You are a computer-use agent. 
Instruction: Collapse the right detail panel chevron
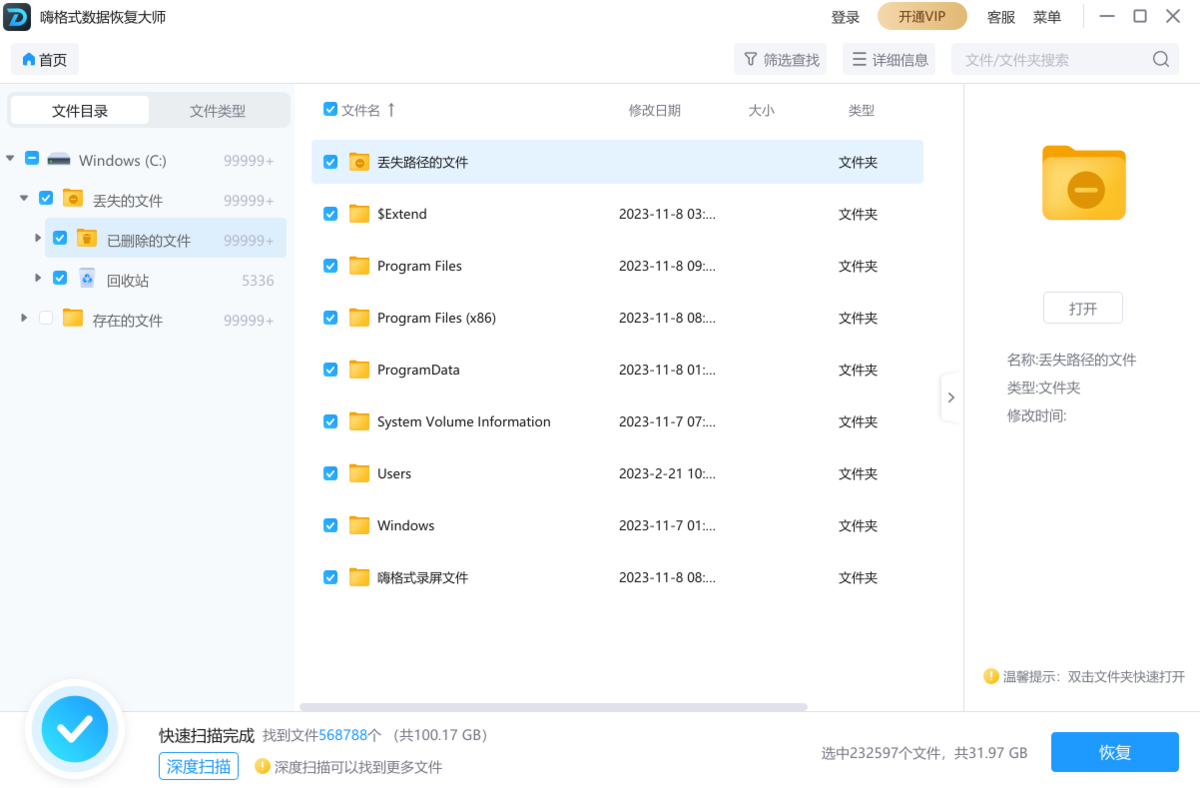coord(951,397)
